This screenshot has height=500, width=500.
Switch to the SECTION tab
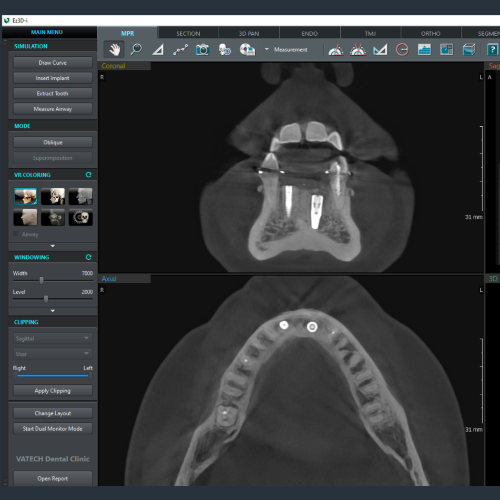coord(188,33)
